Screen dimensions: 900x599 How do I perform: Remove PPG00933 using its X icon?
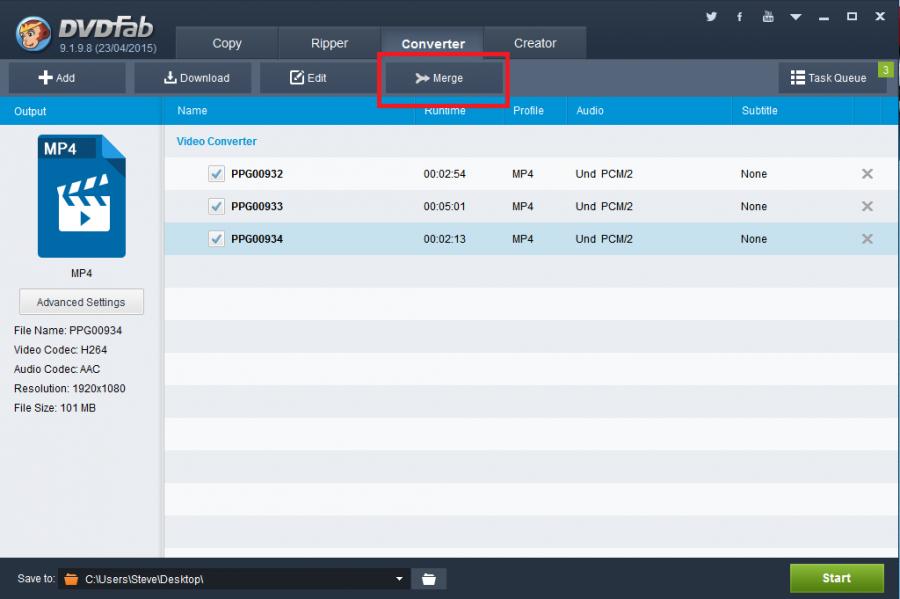click(867, 206)
